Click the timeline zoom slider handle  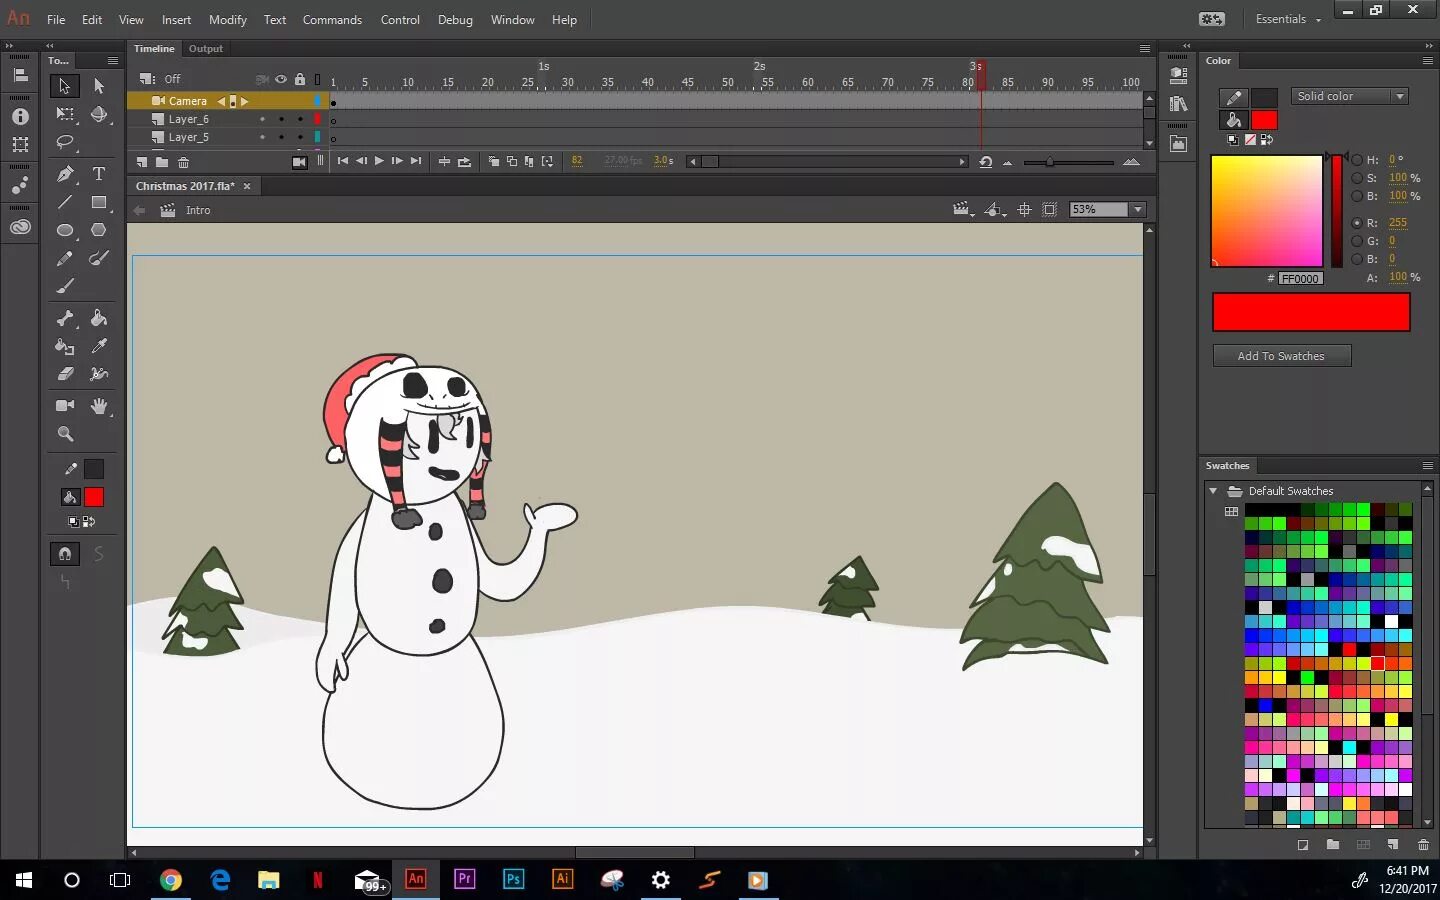pos(1049,162)
